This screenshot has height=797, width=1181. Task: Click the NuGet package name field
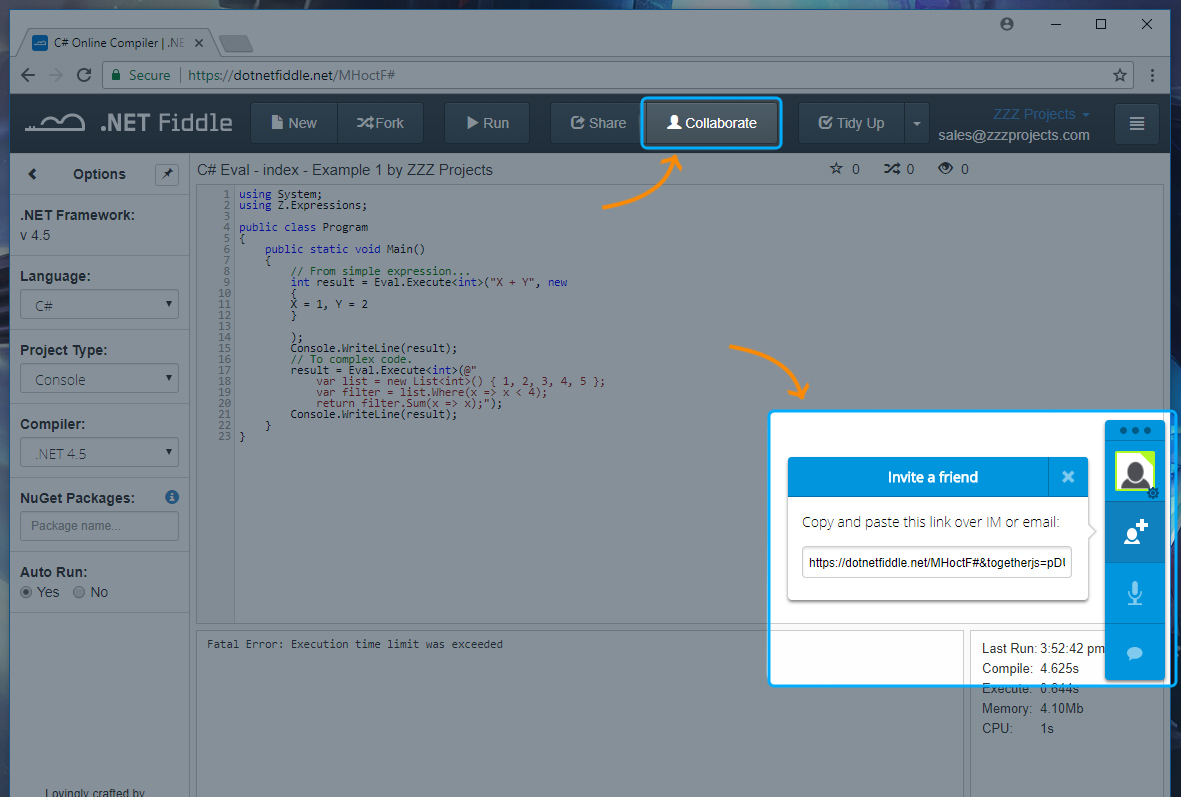[99, 526]
